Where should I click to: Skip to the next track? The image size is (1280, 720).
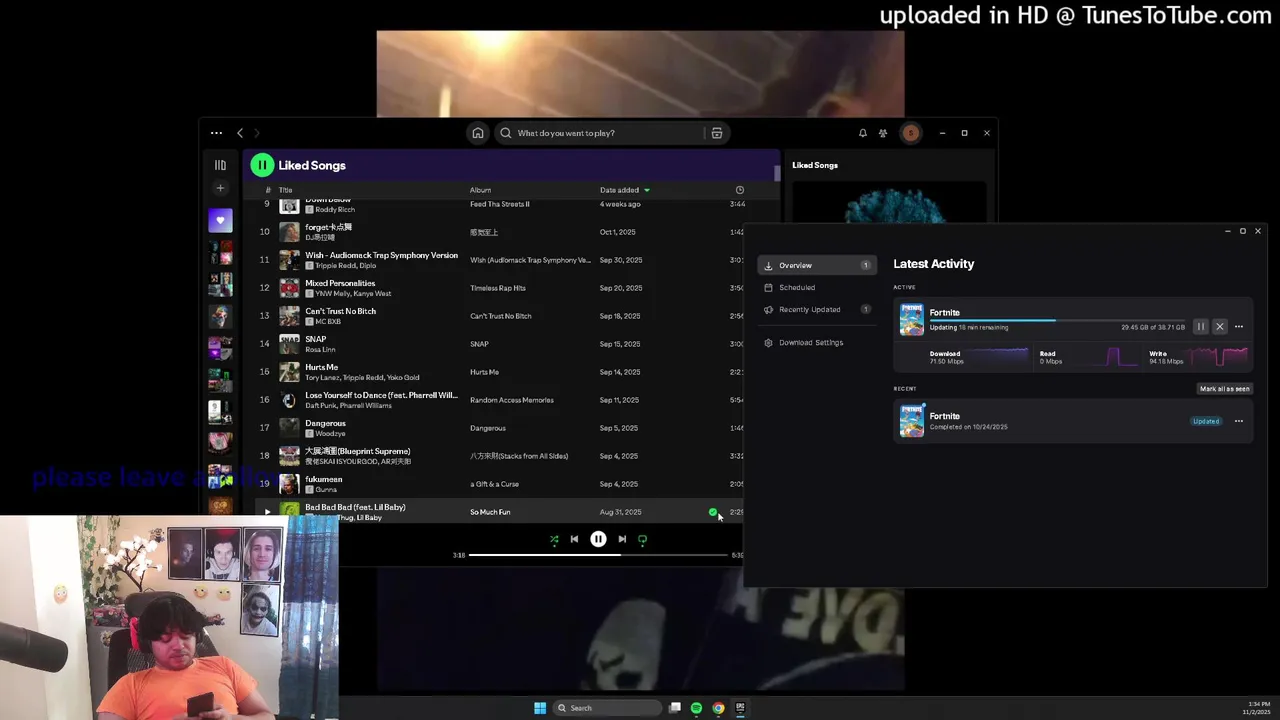[x=622, y=539]
